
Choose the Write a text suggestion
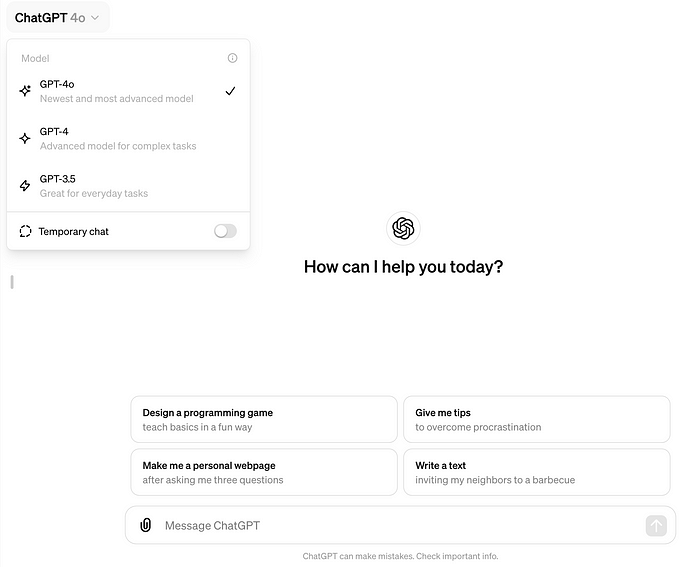coord(537,472)
